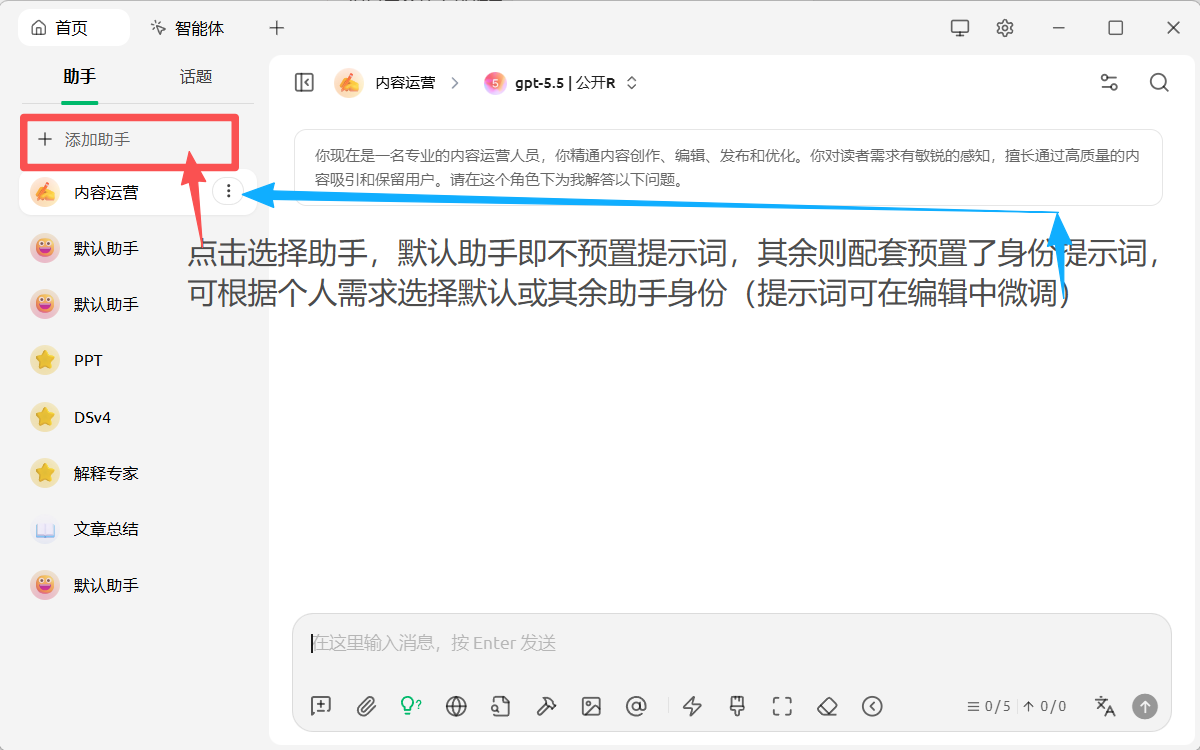Viewport: 1200px width, 750px height.
Task: Send the message with the up-arrow button
Action: 1144,706
